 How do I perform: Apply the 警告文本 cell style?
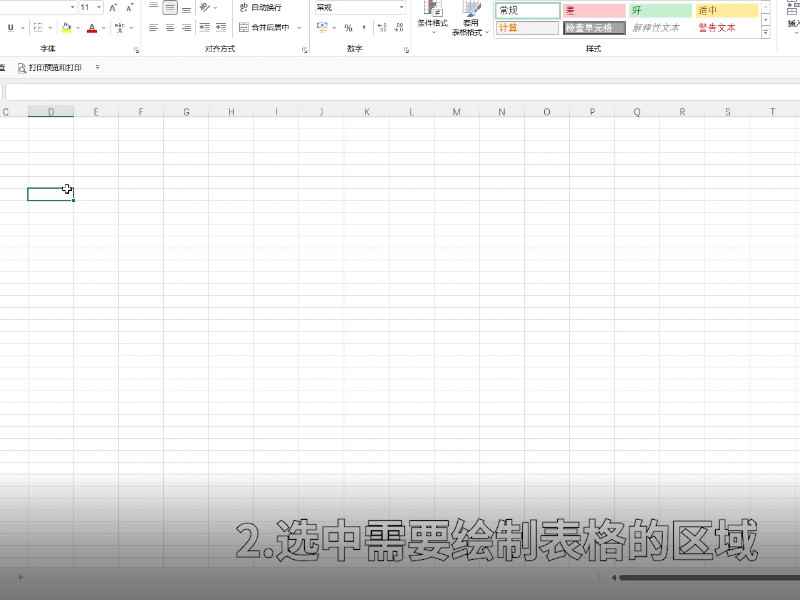point(717,27)
